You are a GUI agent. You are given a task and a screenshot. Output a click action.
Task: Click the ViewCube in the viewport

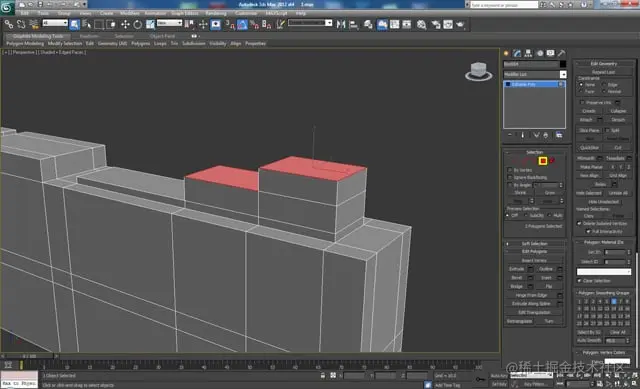pos(478,71)
